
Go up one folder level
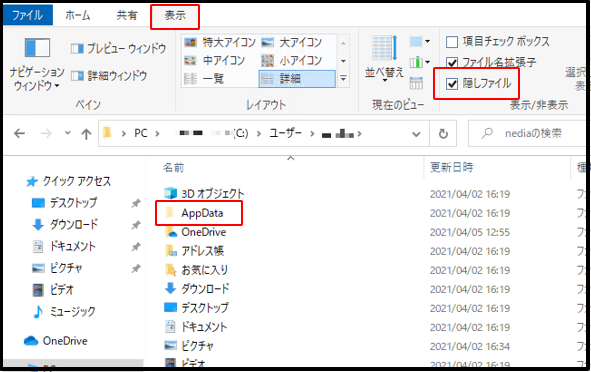86,133
